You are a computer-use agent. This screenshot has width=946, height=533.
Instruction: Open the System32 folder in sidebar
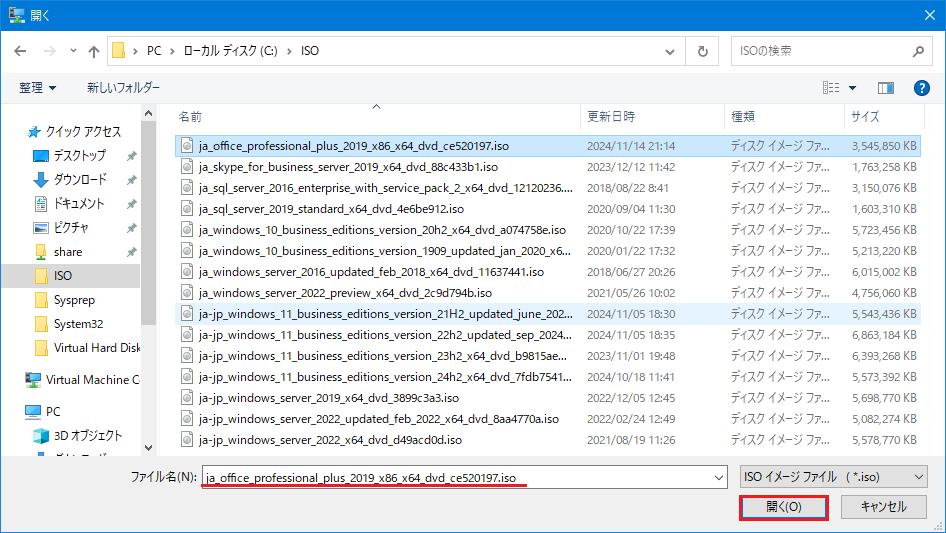[x=78, y=324]
